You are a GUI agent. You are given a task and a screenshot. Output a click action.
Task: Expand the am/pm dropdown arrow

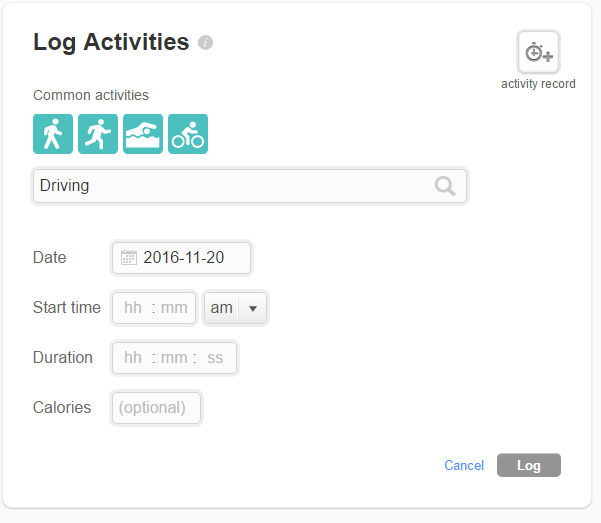[x=253, y=308]
